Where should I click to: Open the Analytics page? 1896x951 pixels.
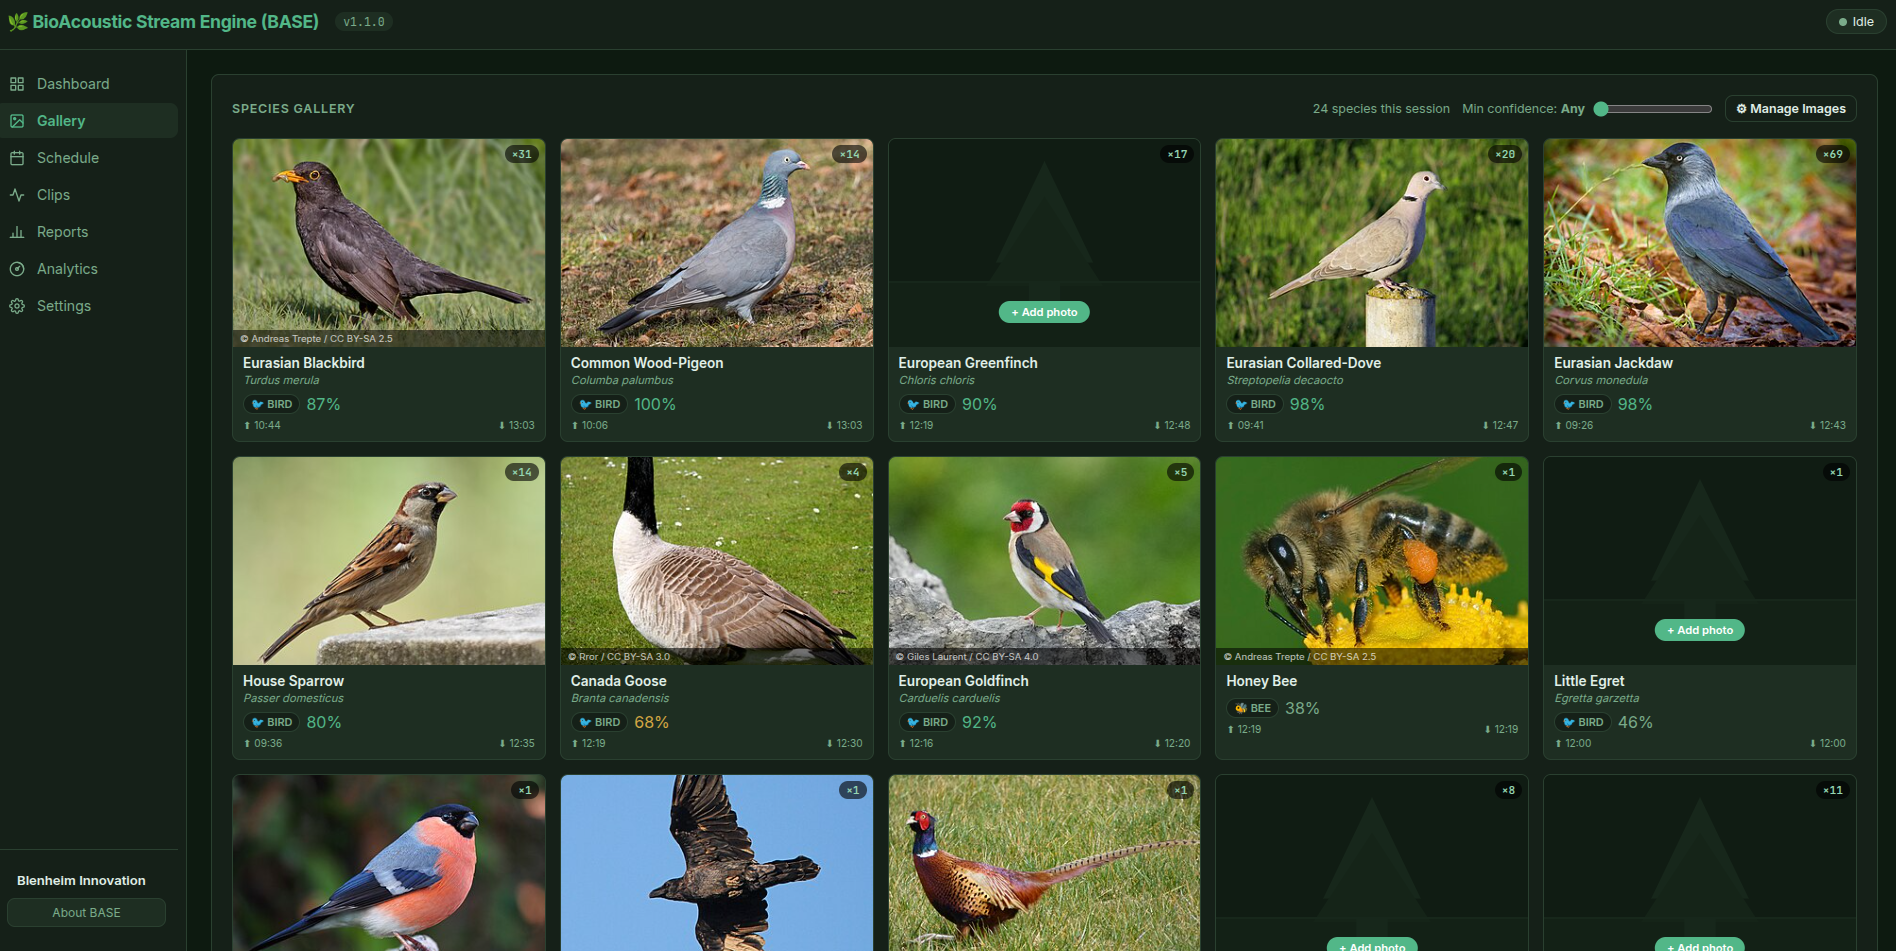(89, 269)
